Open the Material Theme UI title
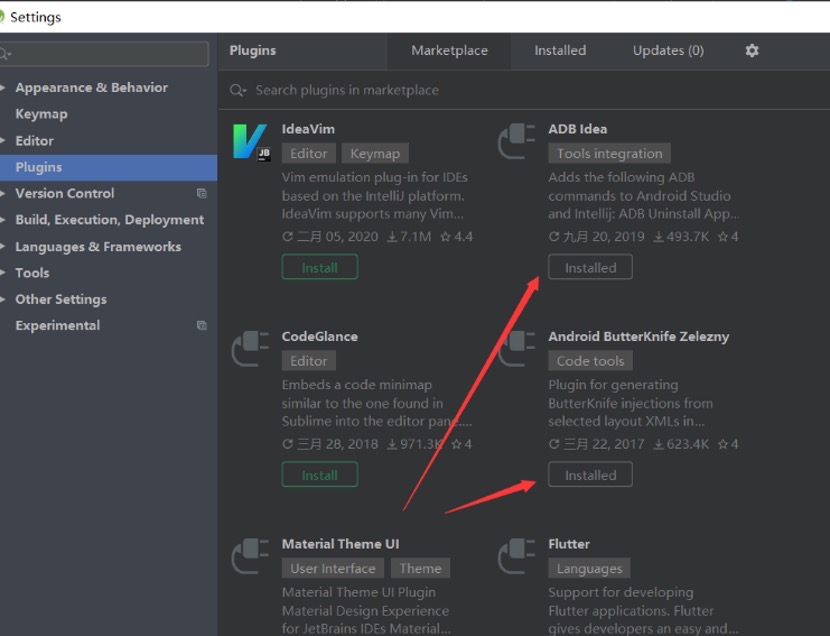The height and width of the screenshot is (636, 830). click(x=340, y=544)
